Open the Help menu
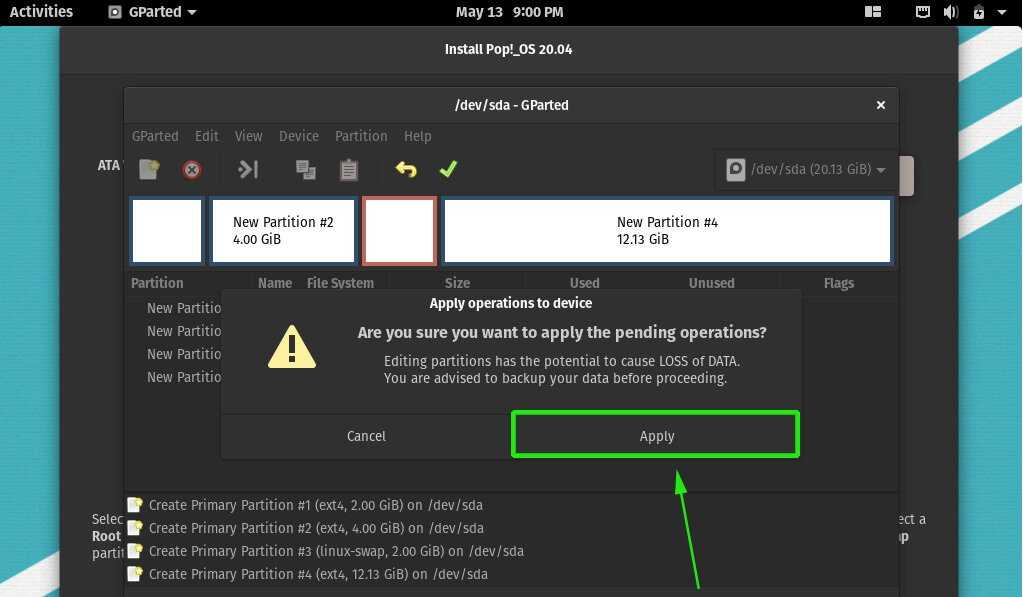The image size is (1023, 597). [418, 136]
